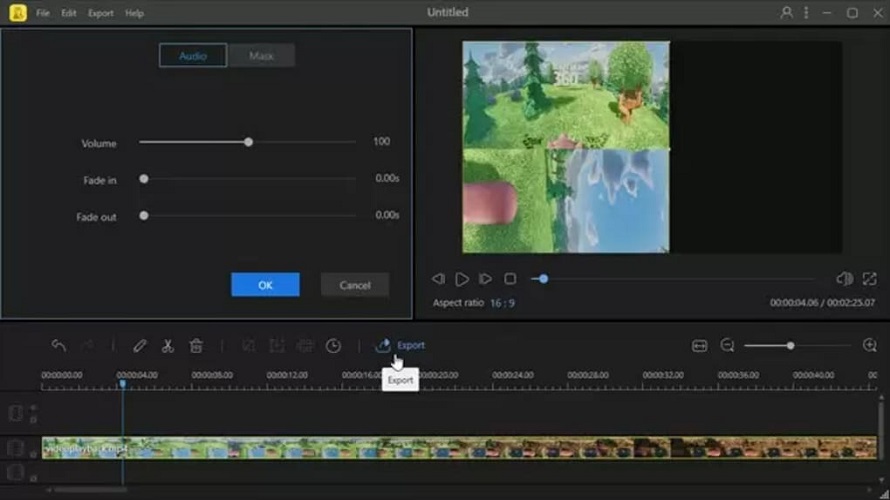The height and width of the screenshot is (500, 890).
Task: Open the 16:9 aspect ratio selector
Action: pyautogui.click(x=502, y=303)
